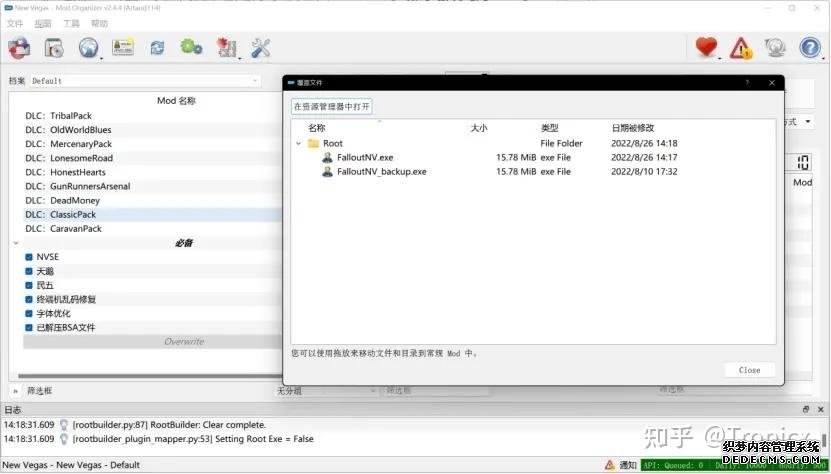Open the 工具 menu

(71, 23)
